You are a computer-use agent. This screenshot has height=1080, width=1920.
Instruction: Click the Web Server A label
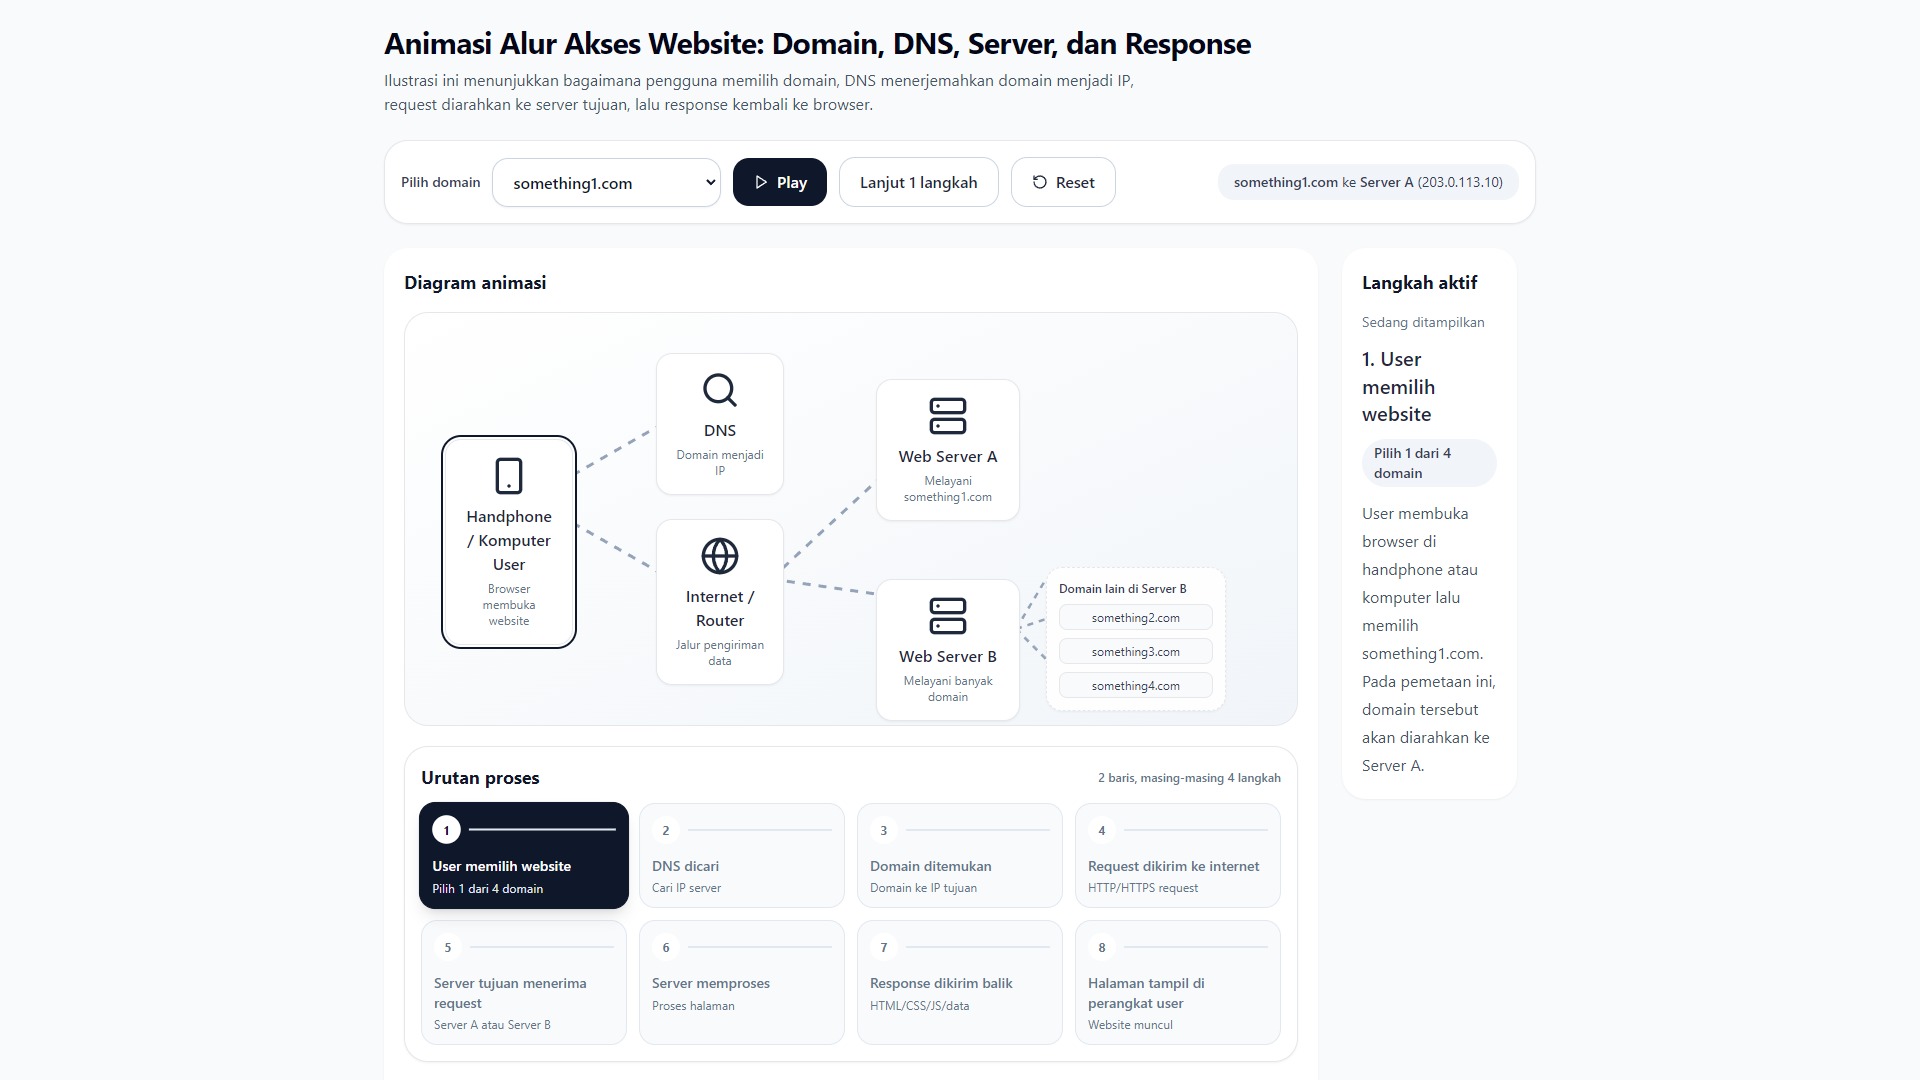948,456
